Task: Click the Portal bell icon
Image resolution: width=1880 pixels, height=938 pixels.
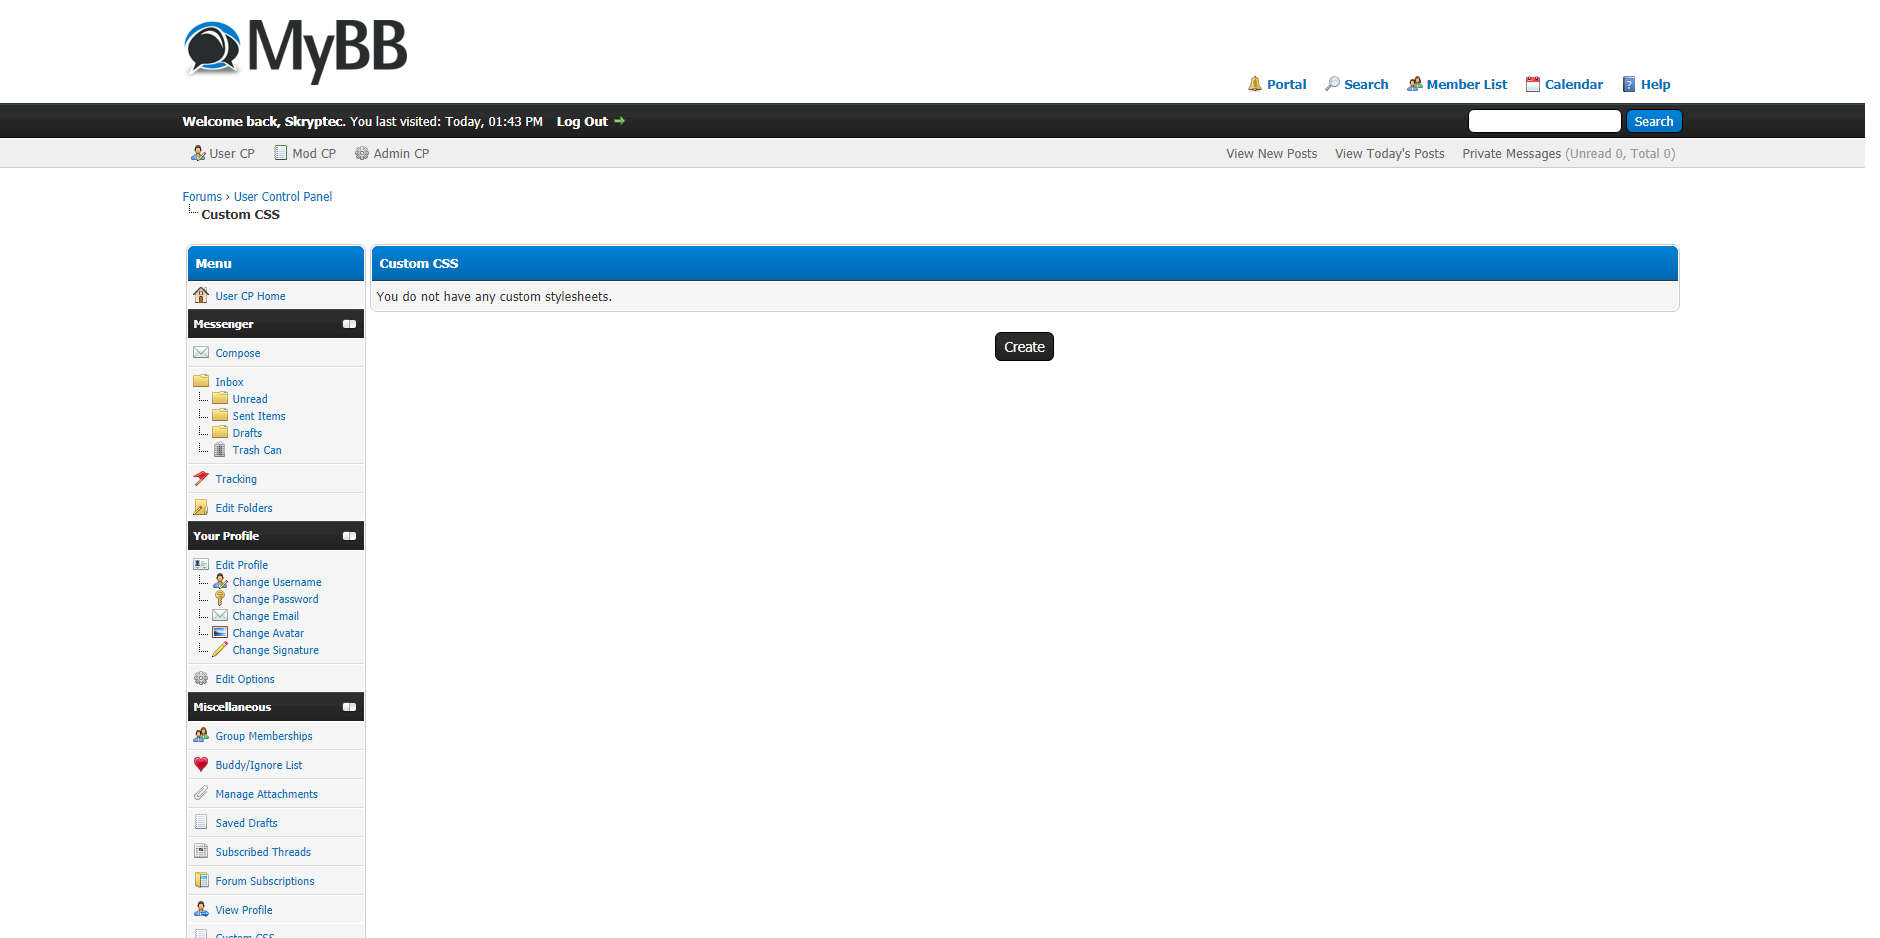Action: (x=1255, y=84)
